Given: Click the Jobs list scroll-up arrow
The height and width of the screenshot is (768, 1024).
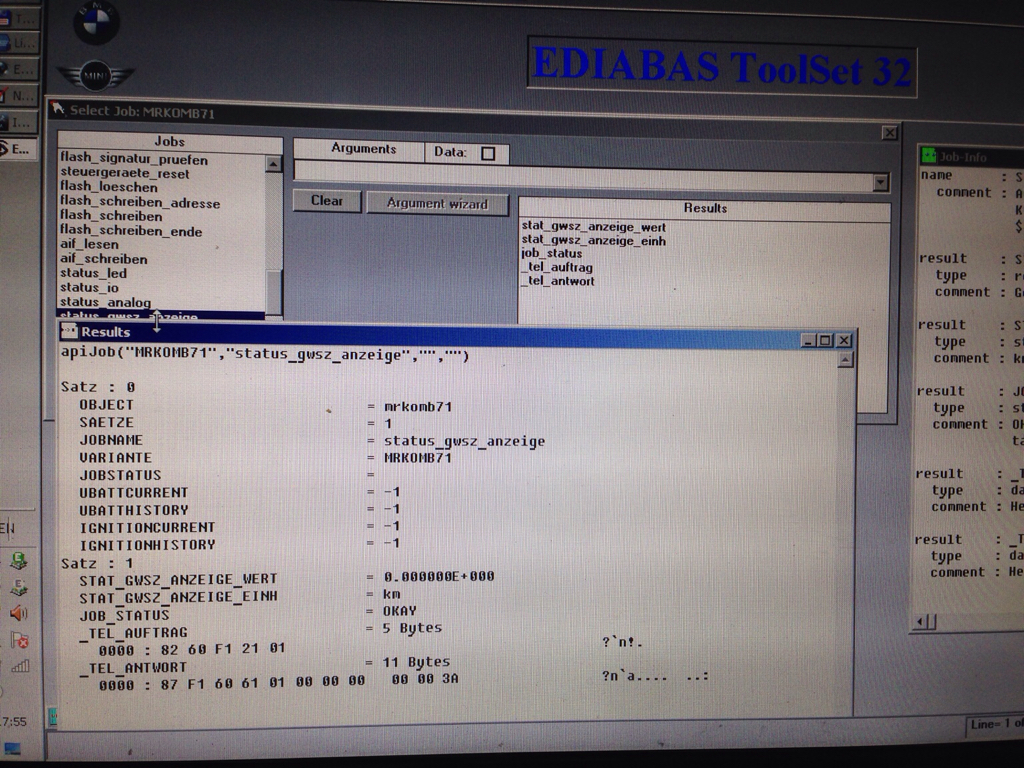Looking at the screenshot, I should point(274,164).
